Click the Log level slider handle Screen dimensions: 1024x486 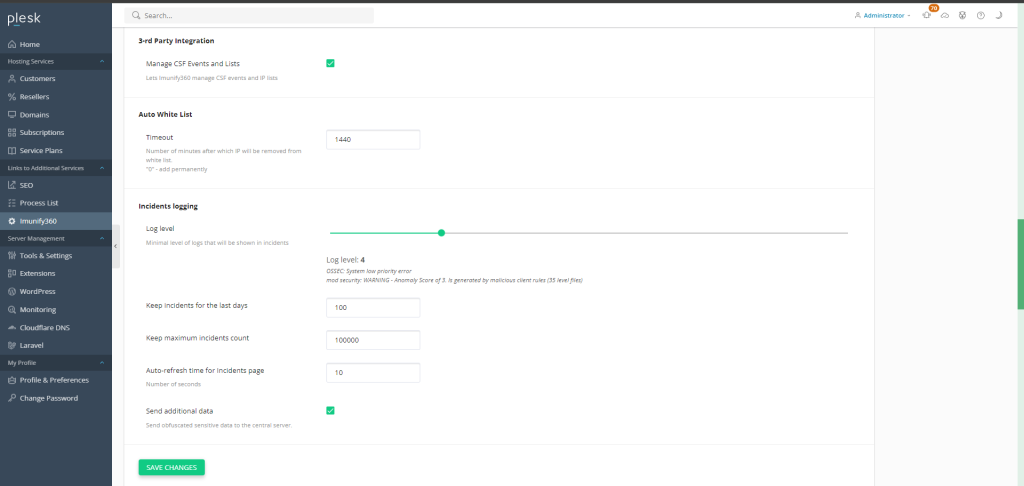(x=441, y=232)
